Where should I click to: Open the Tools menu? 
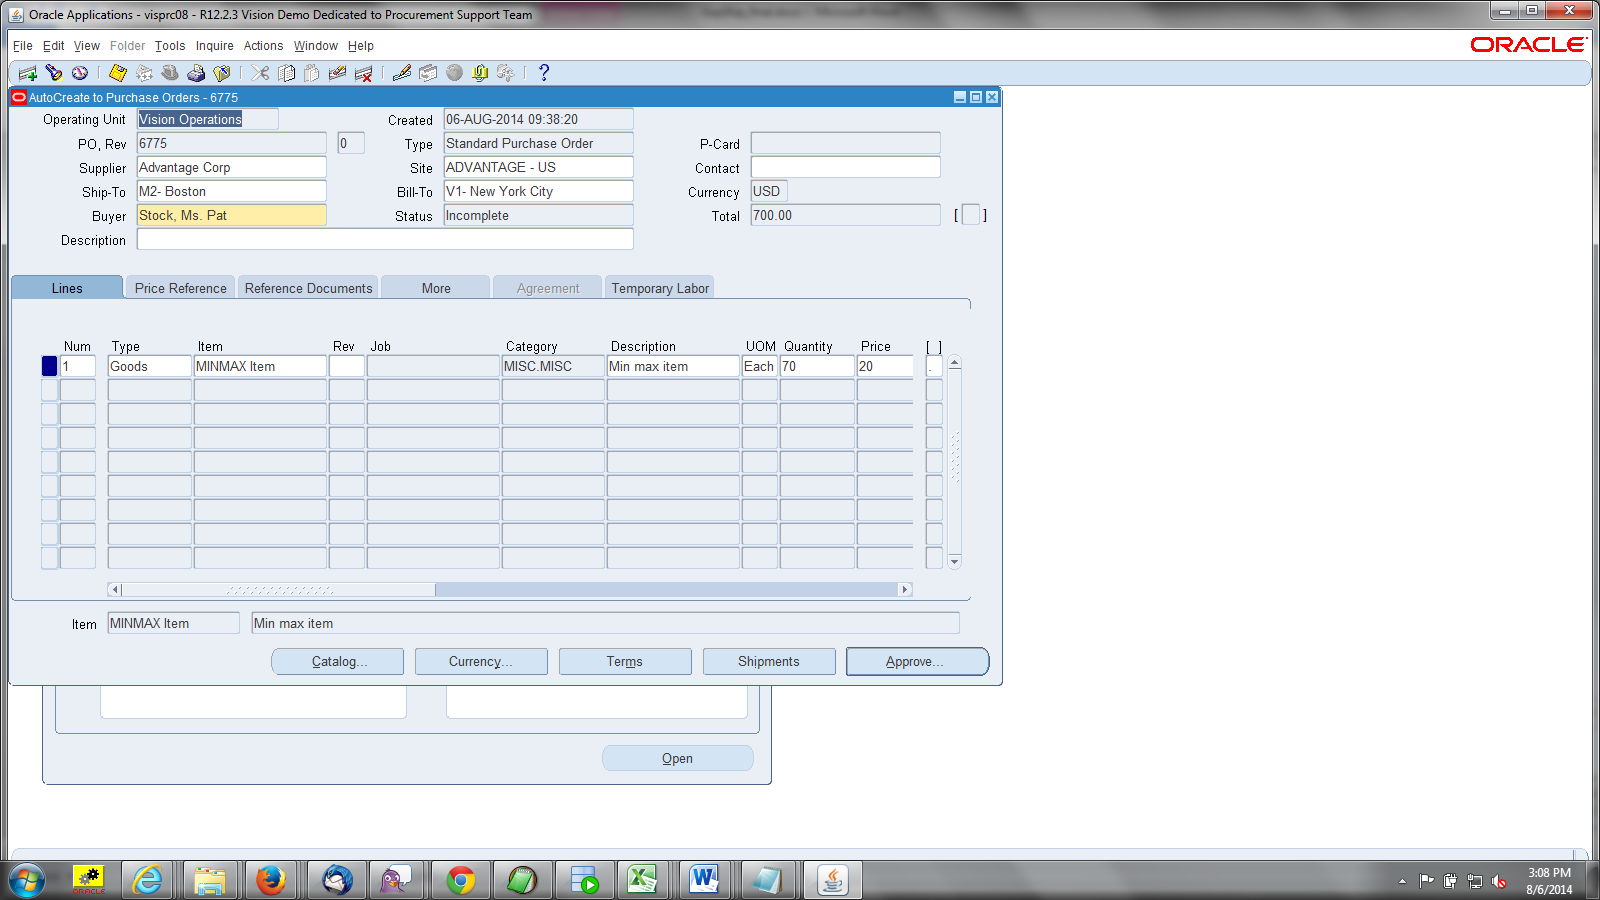coord(170,46)
